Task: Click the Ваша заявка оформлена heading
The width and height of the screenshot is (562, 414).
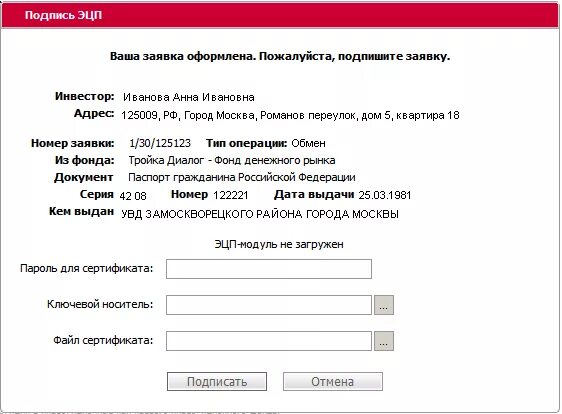Action: point(280,57)
